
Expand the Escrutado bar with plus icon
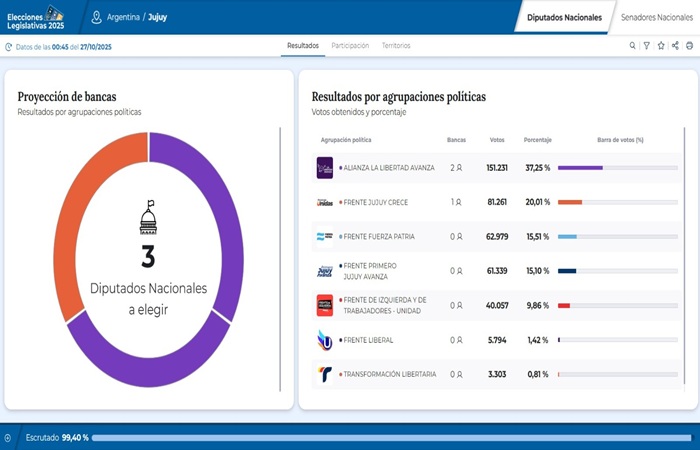8,437
